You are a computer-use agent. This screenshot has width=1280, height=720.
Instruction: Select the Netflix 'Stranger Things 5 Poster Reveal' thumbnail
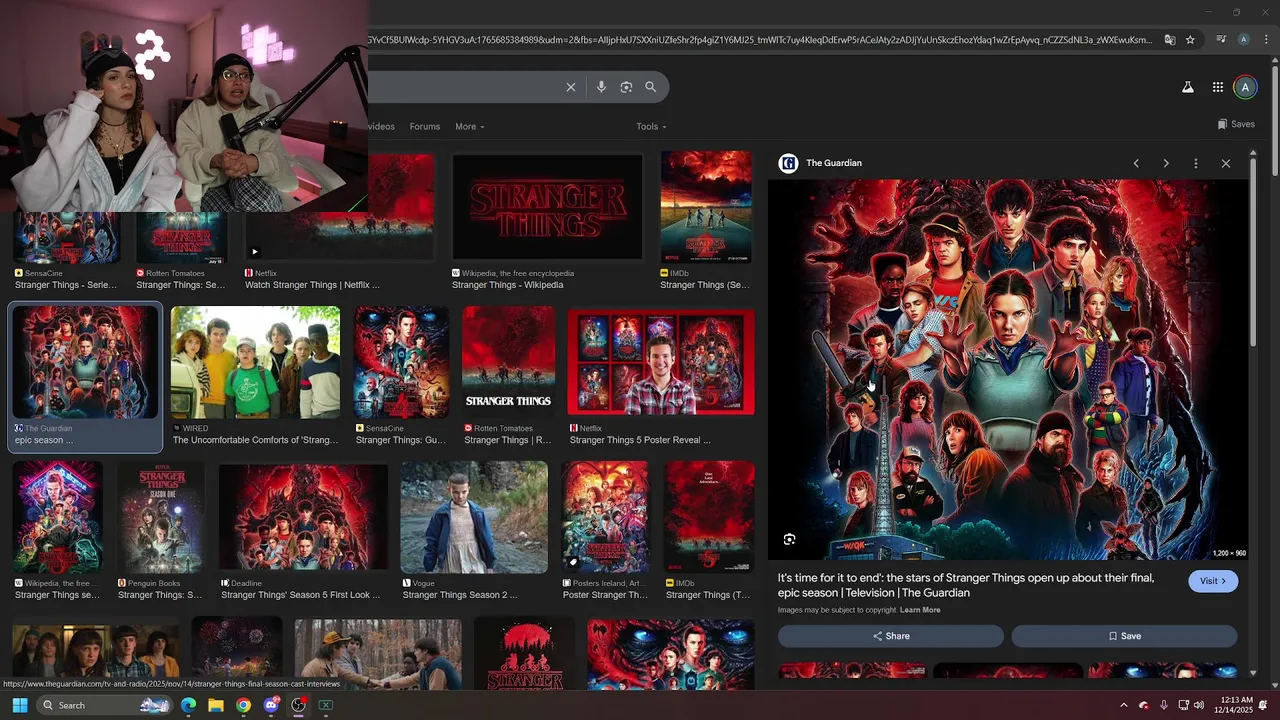661,362
